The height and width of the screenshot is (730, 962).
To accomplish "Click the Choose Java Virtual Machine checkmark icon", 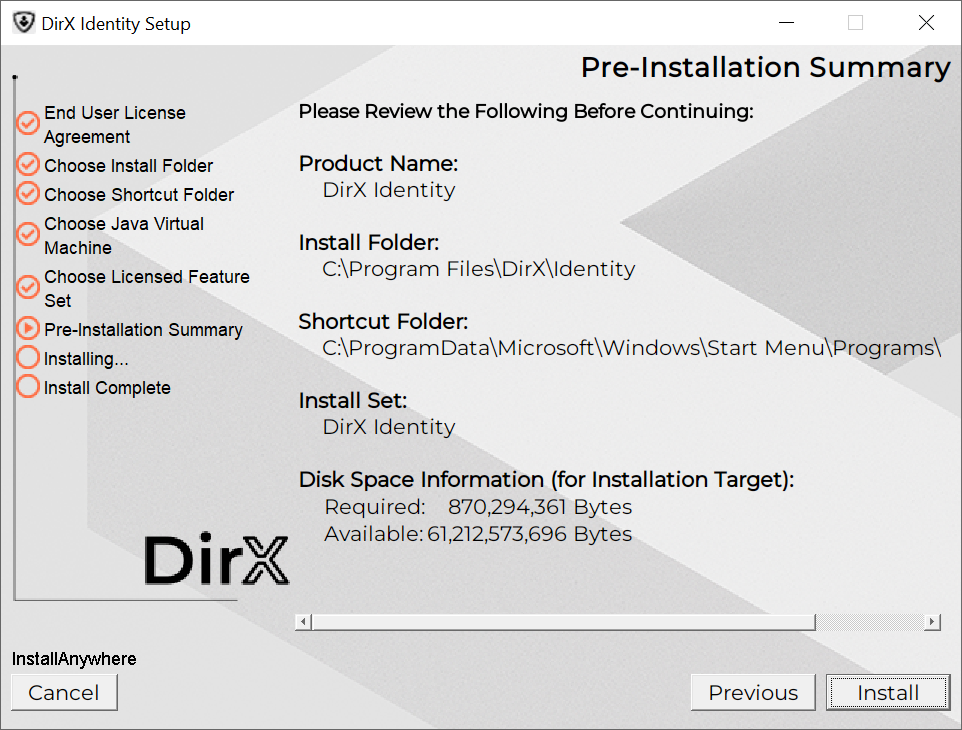I will 28,235.
